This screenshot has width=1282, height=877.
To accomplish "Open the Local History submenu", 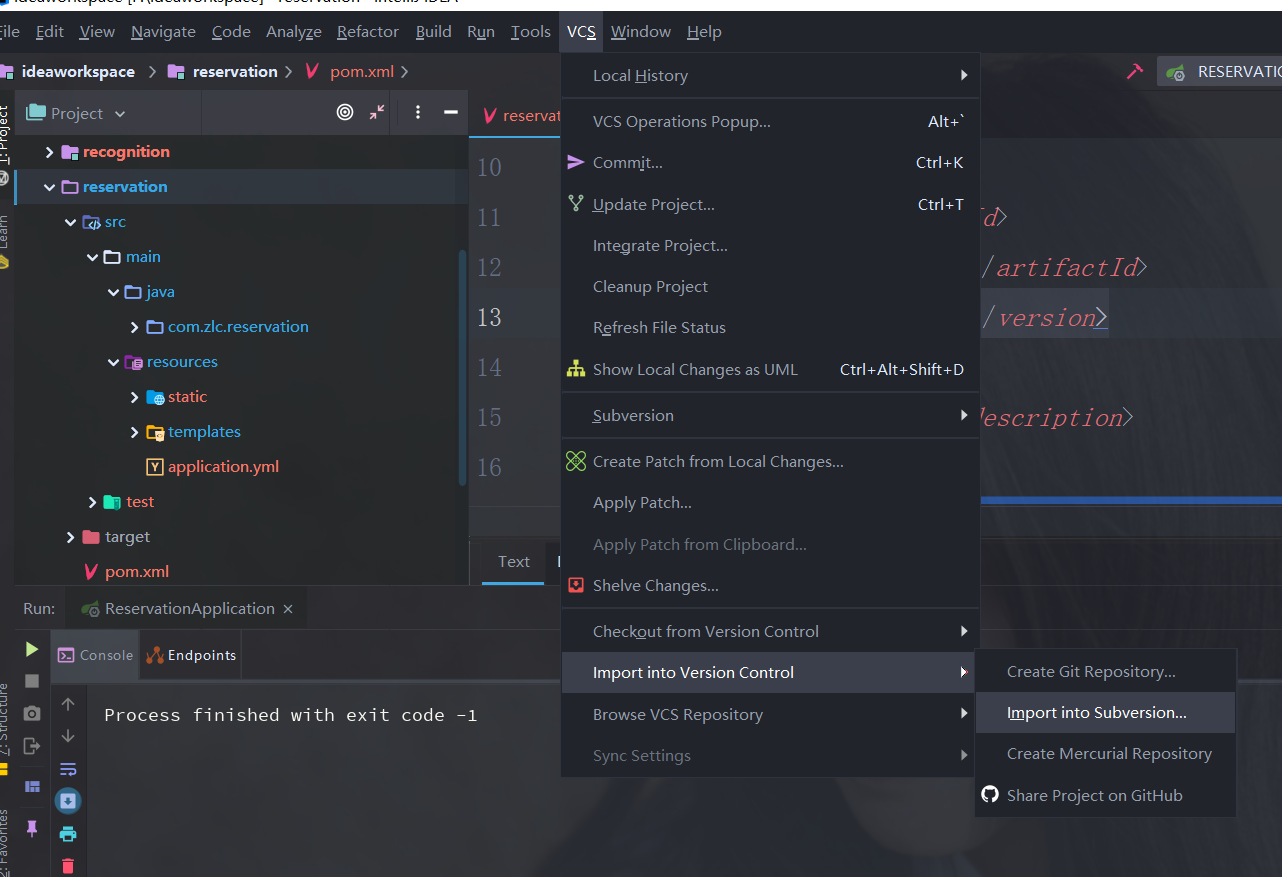I will pyautogui.click(x=770, y=76).
